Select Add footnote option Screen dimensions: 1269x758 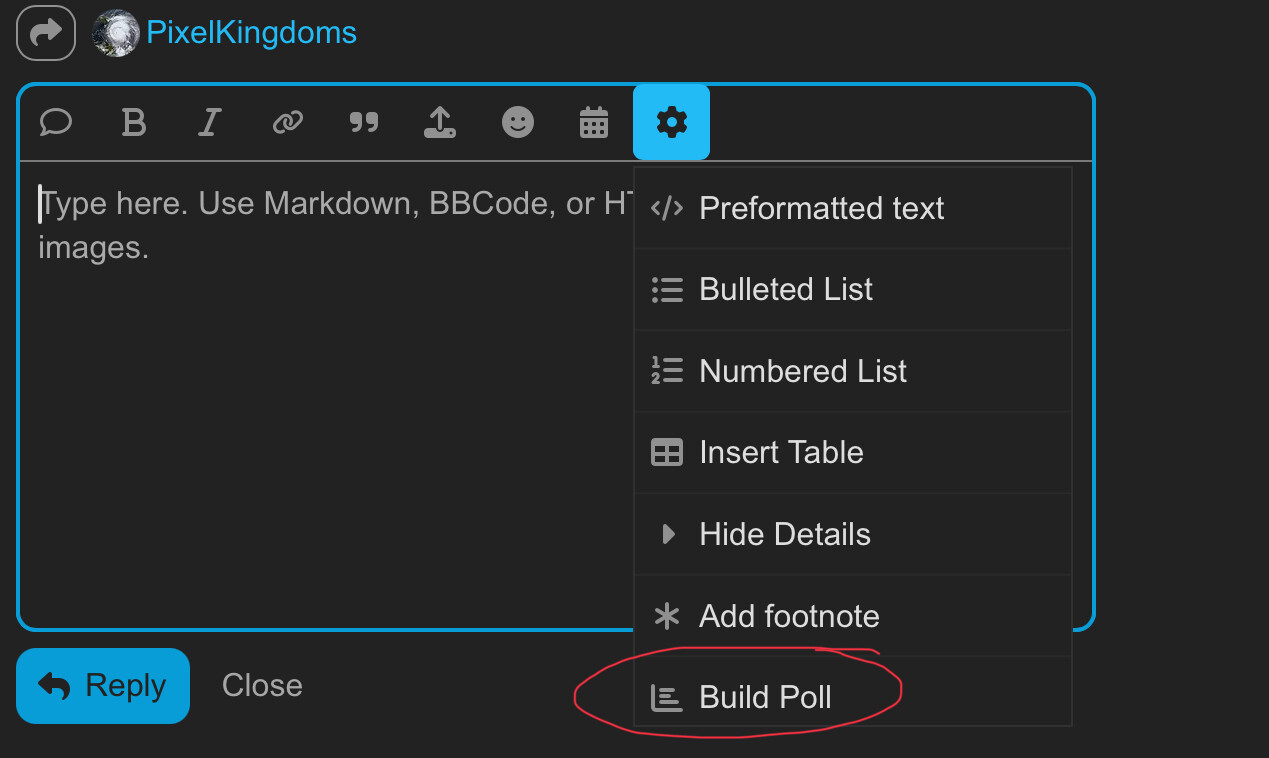(x=853, y=616)
